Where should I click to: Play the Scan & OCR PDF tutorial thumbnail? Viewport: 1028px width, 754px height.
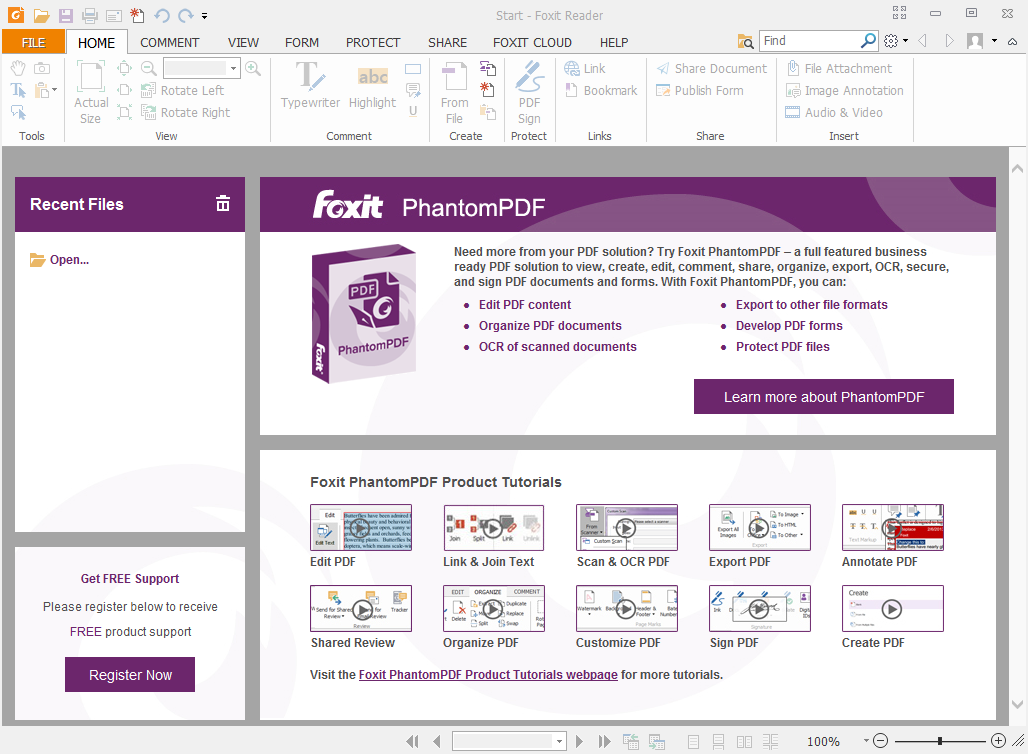click(626, 527)
